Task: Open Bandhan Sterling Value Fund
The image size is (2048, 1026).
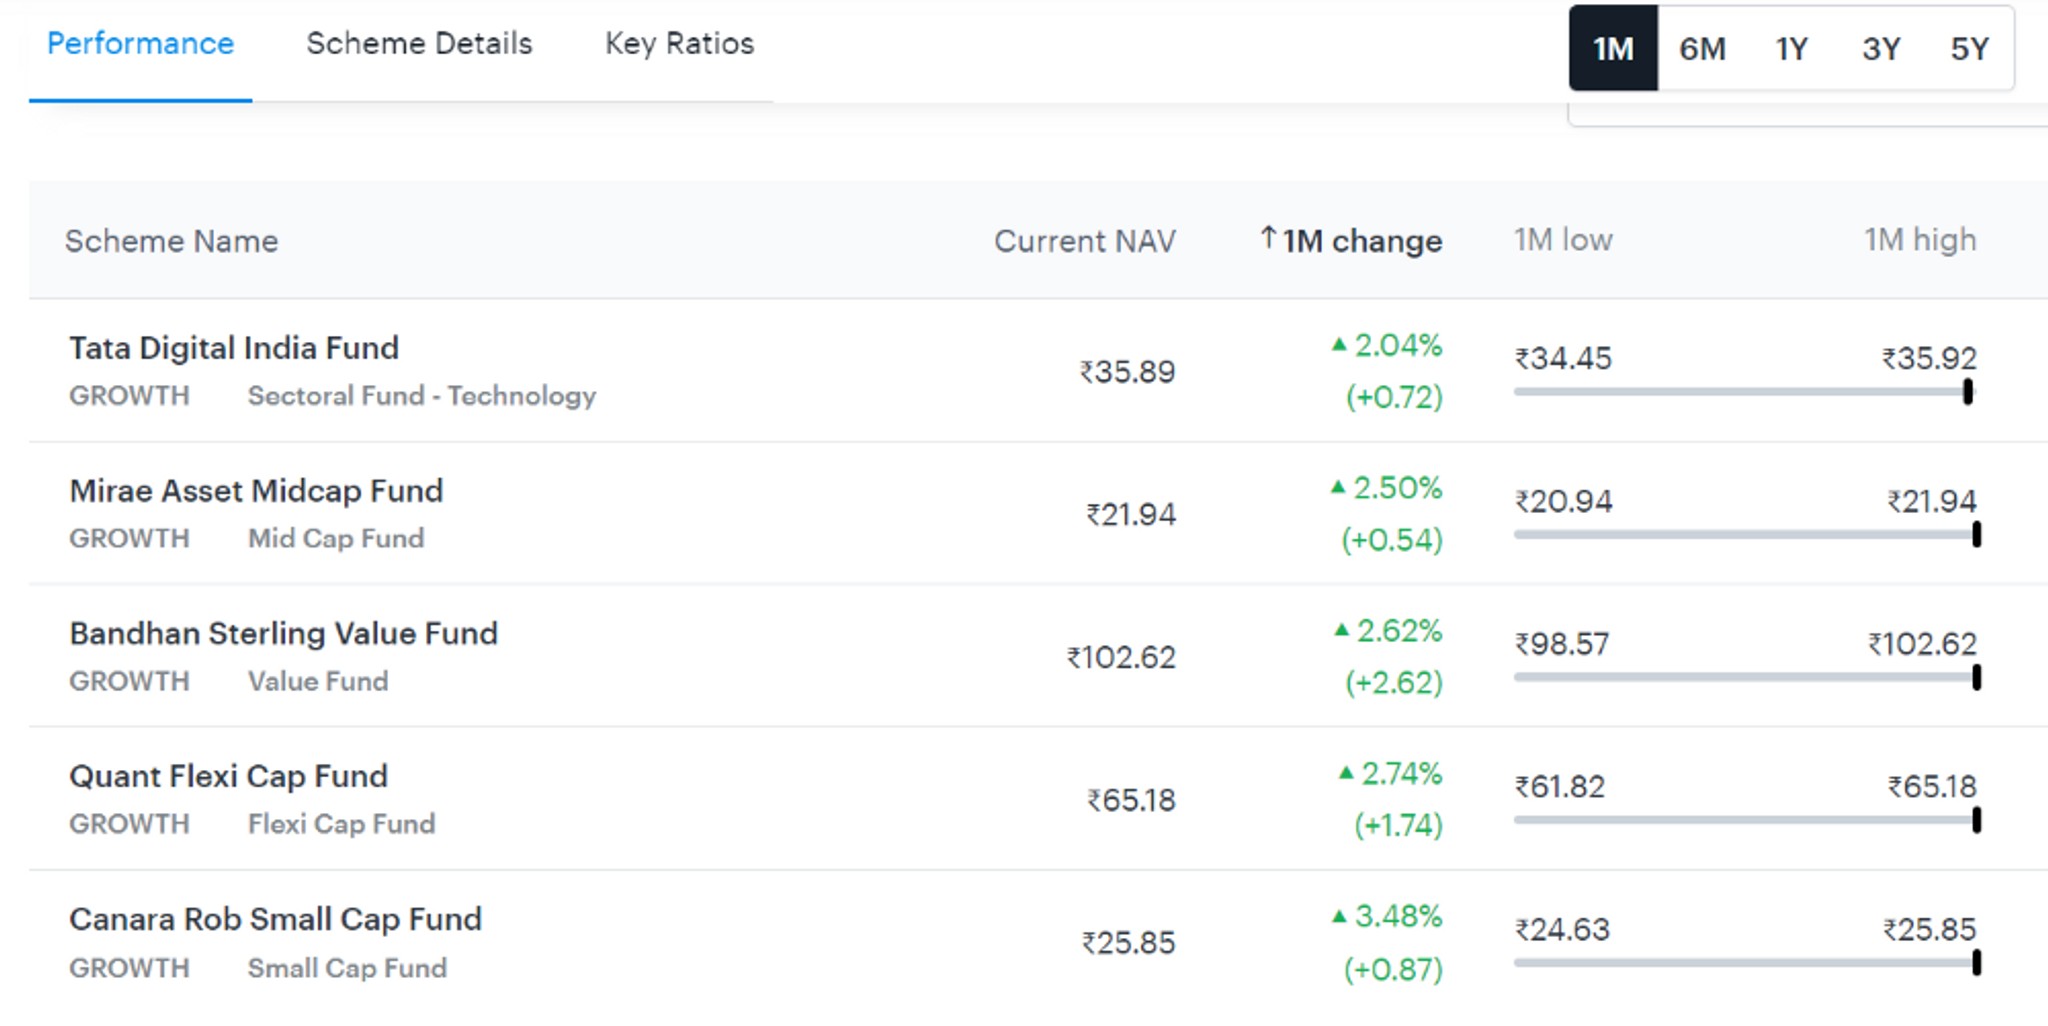Action: coord(283,634)
